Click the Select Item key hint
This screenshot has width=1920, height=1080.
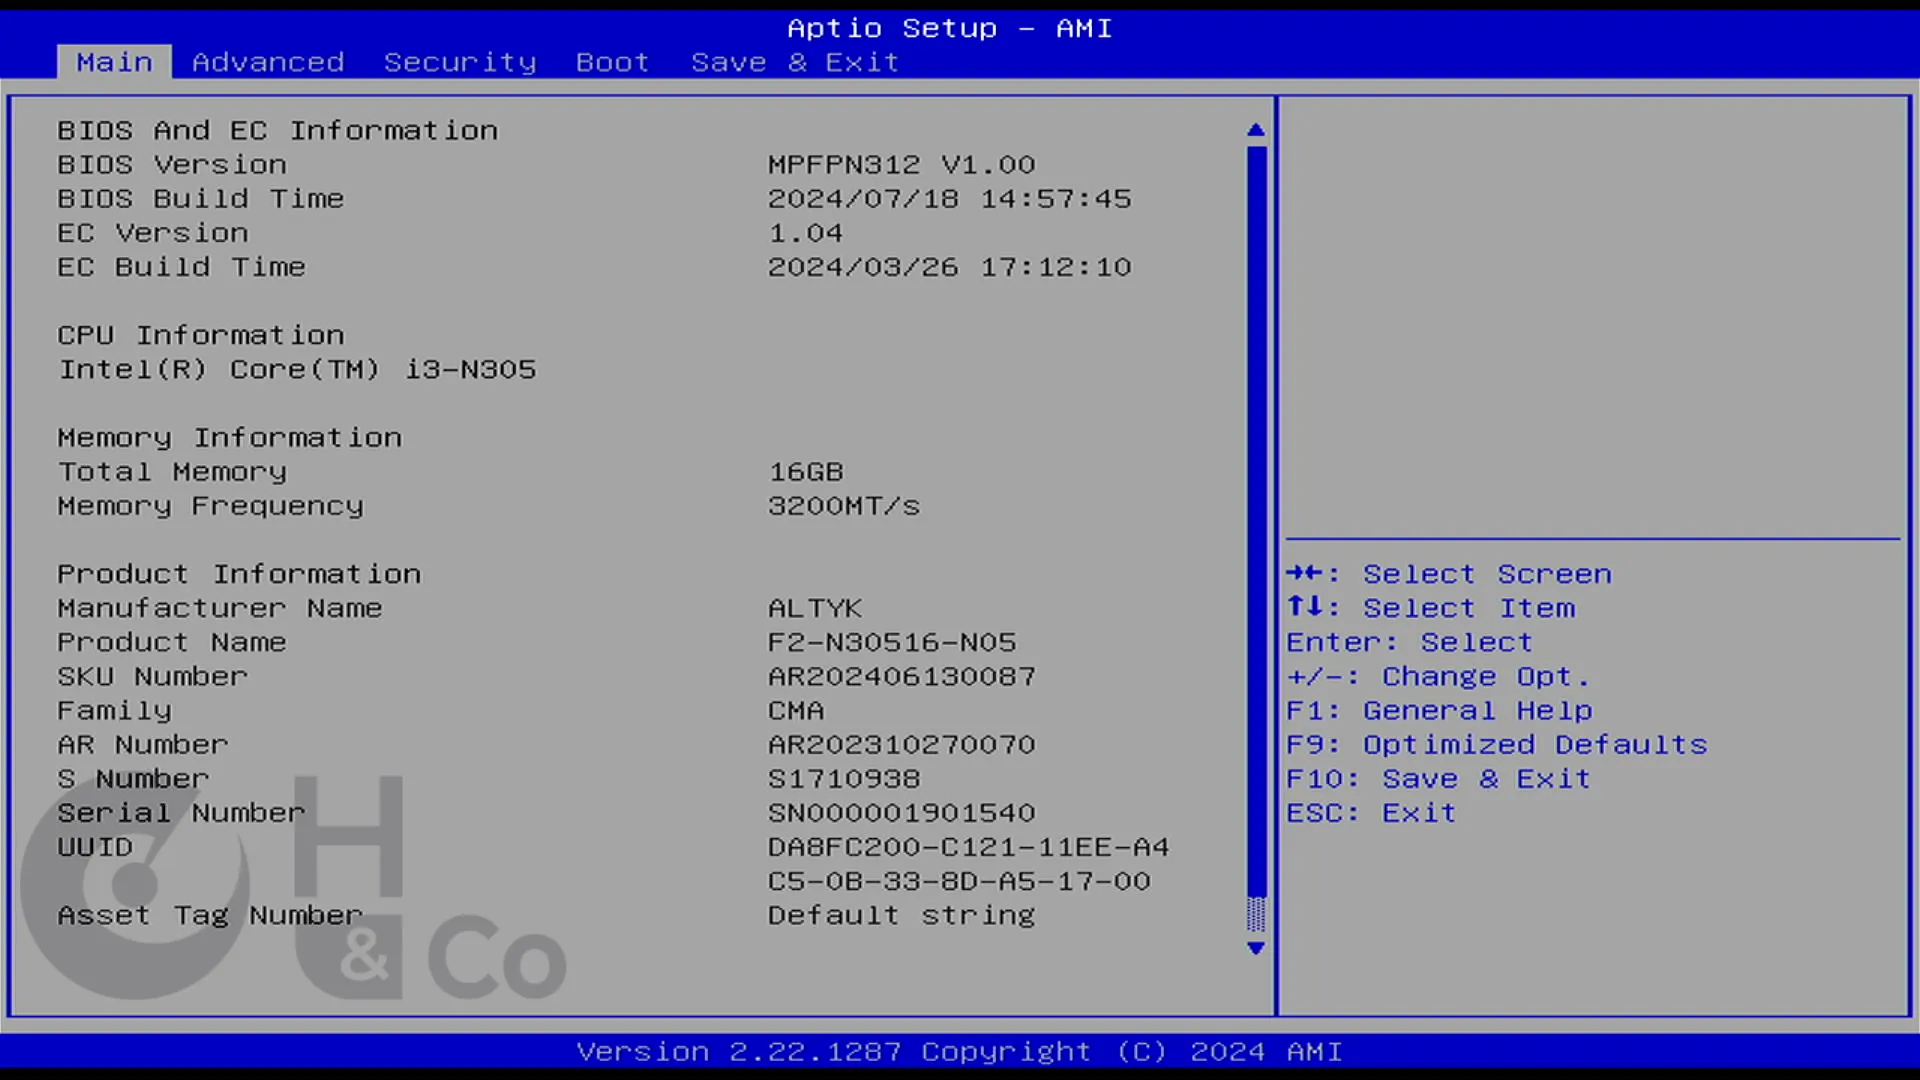pyautogui.click(x=1430, y=608)
